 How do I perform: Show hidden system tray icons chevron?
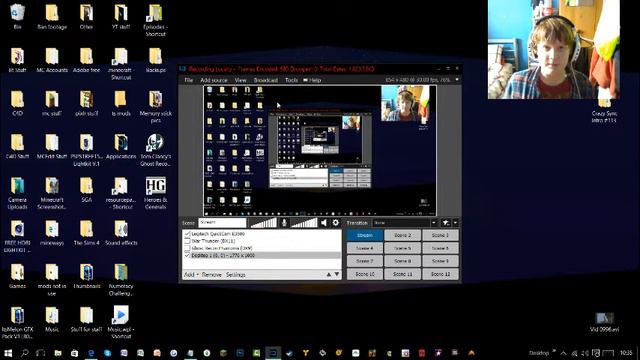[563, 353]
